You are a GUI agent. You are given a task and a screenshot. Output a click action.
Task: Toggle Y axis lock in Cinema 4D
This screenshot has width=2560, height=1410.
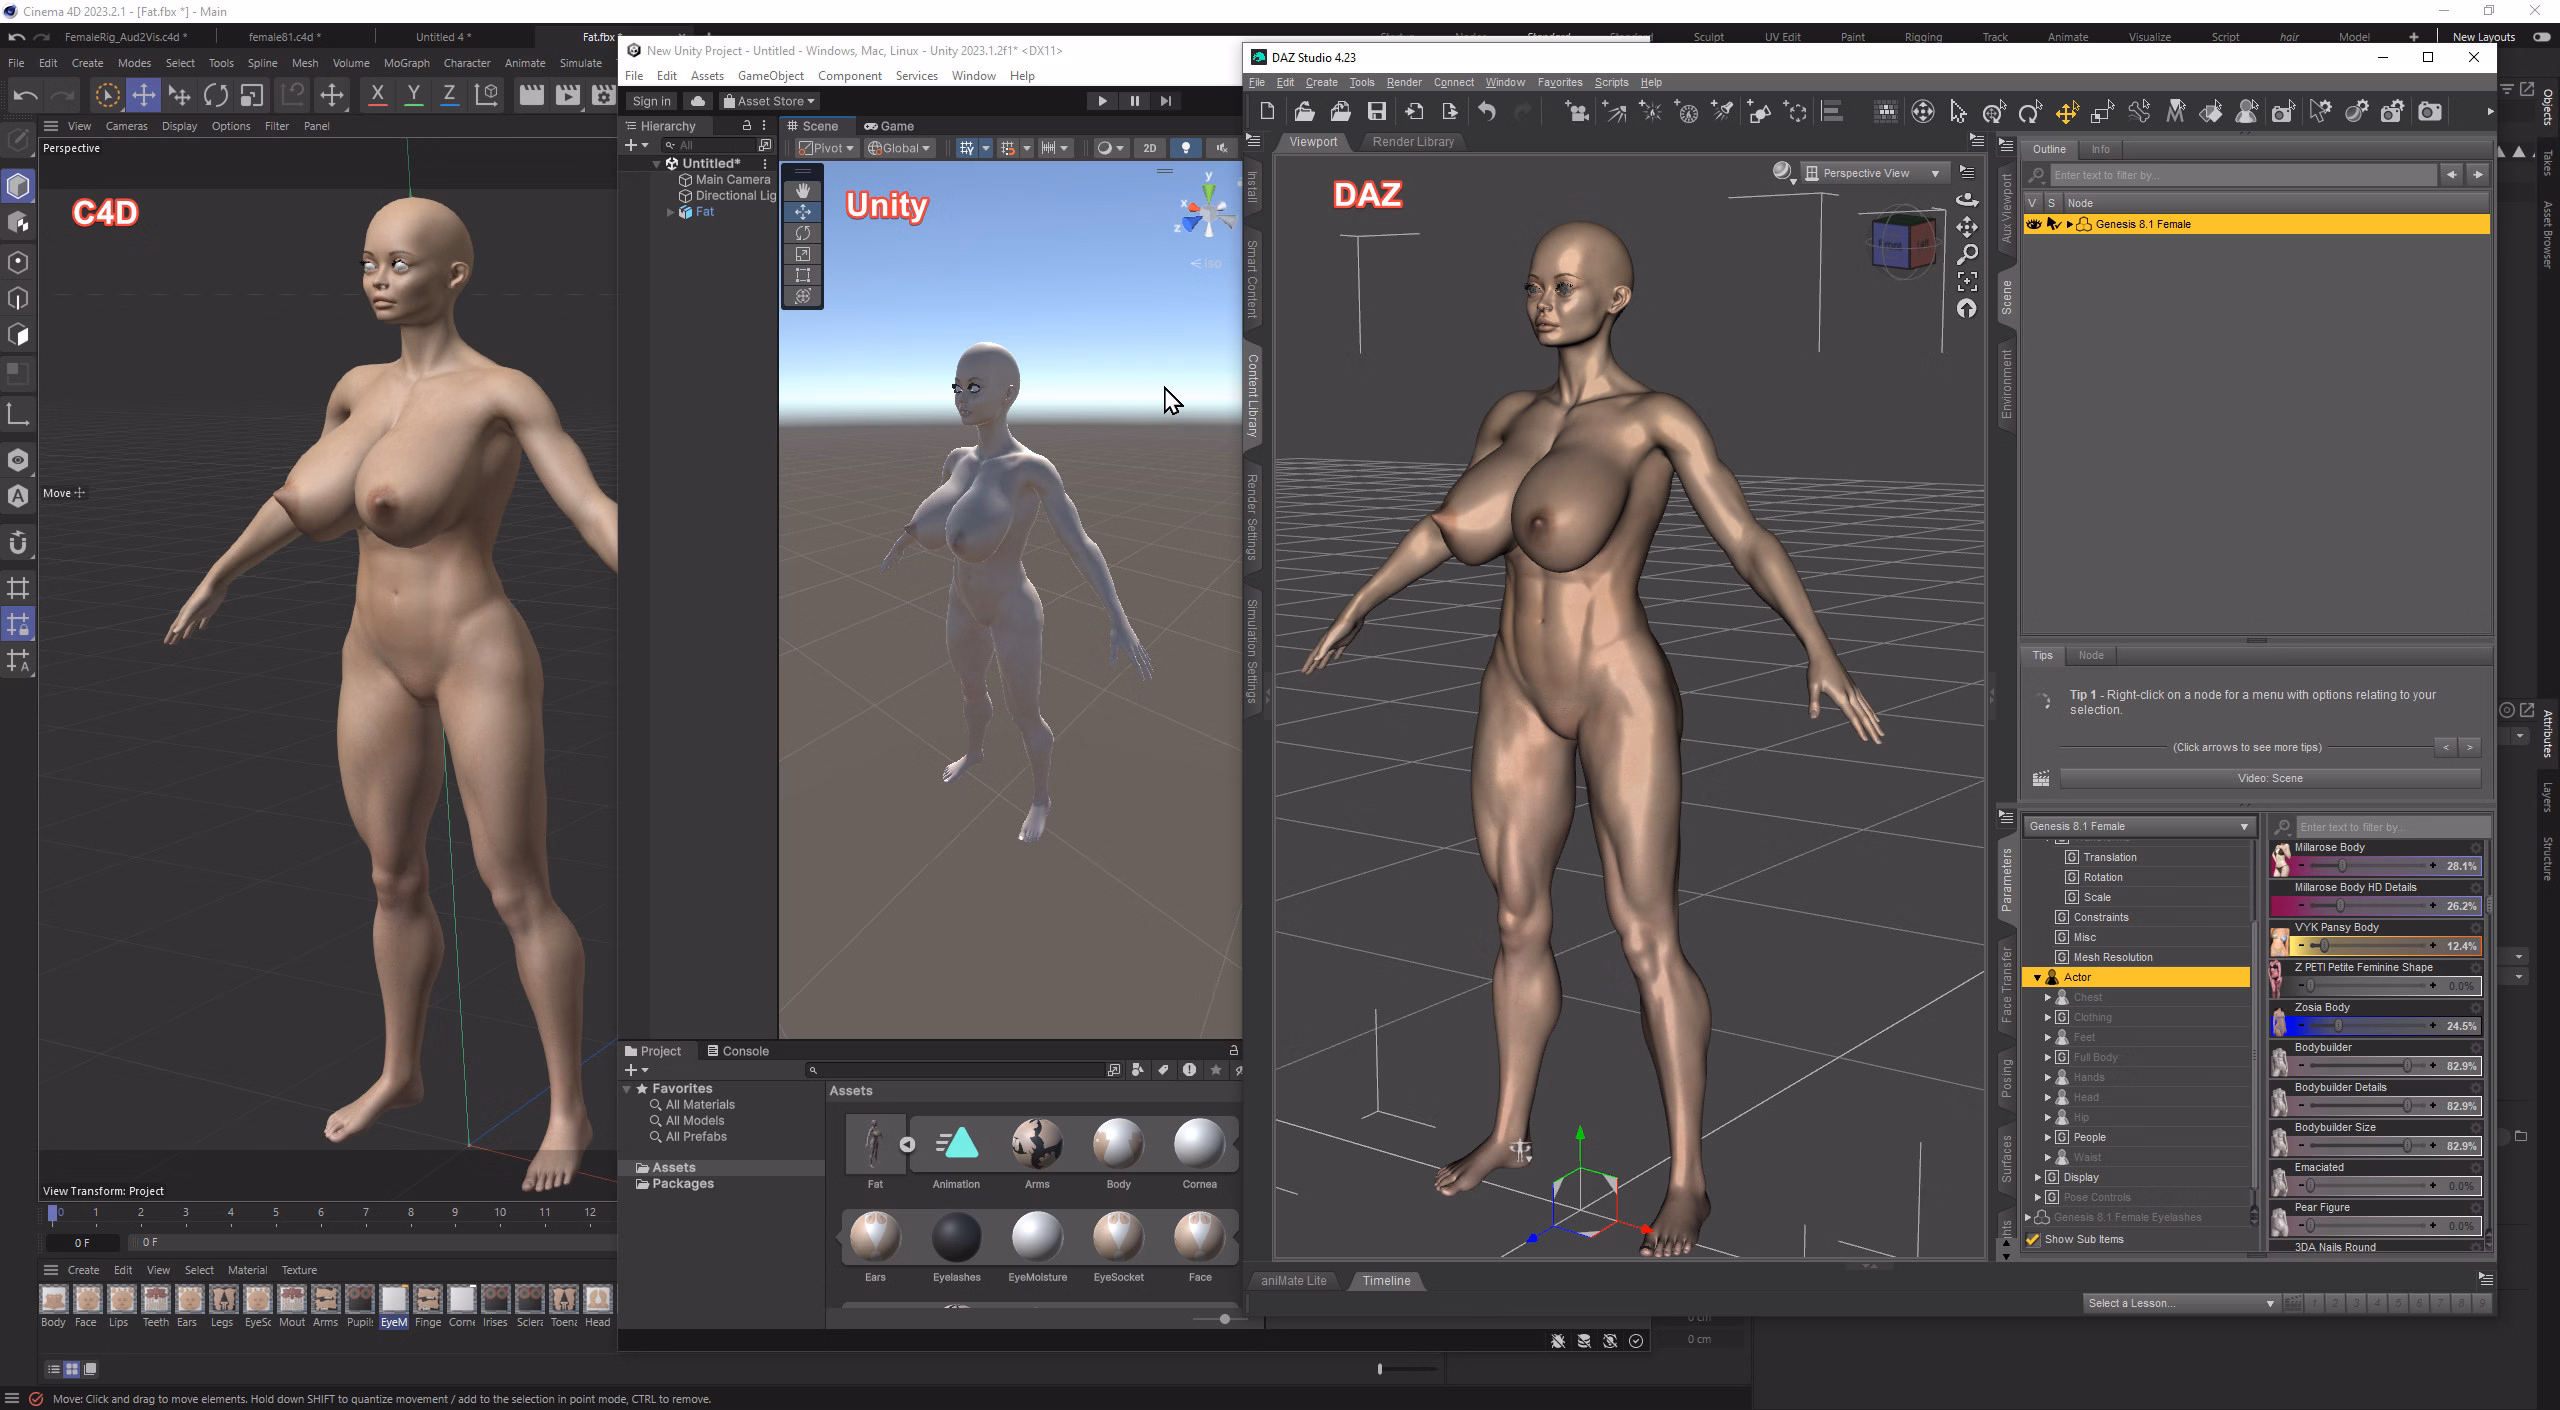click(413, 95)
